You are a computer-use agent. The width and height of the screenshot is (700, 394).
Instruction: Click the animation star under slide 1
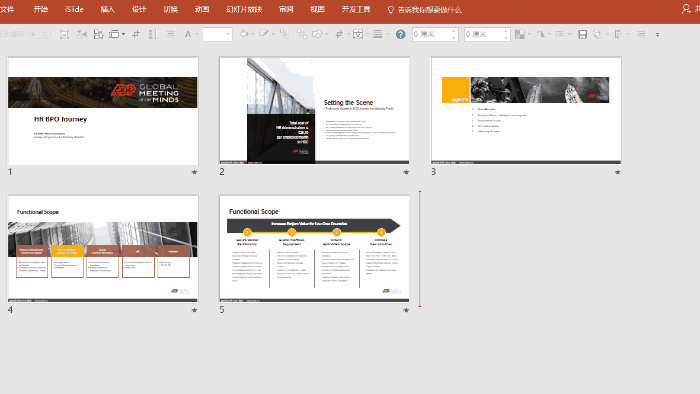click(x=194, y=172)
